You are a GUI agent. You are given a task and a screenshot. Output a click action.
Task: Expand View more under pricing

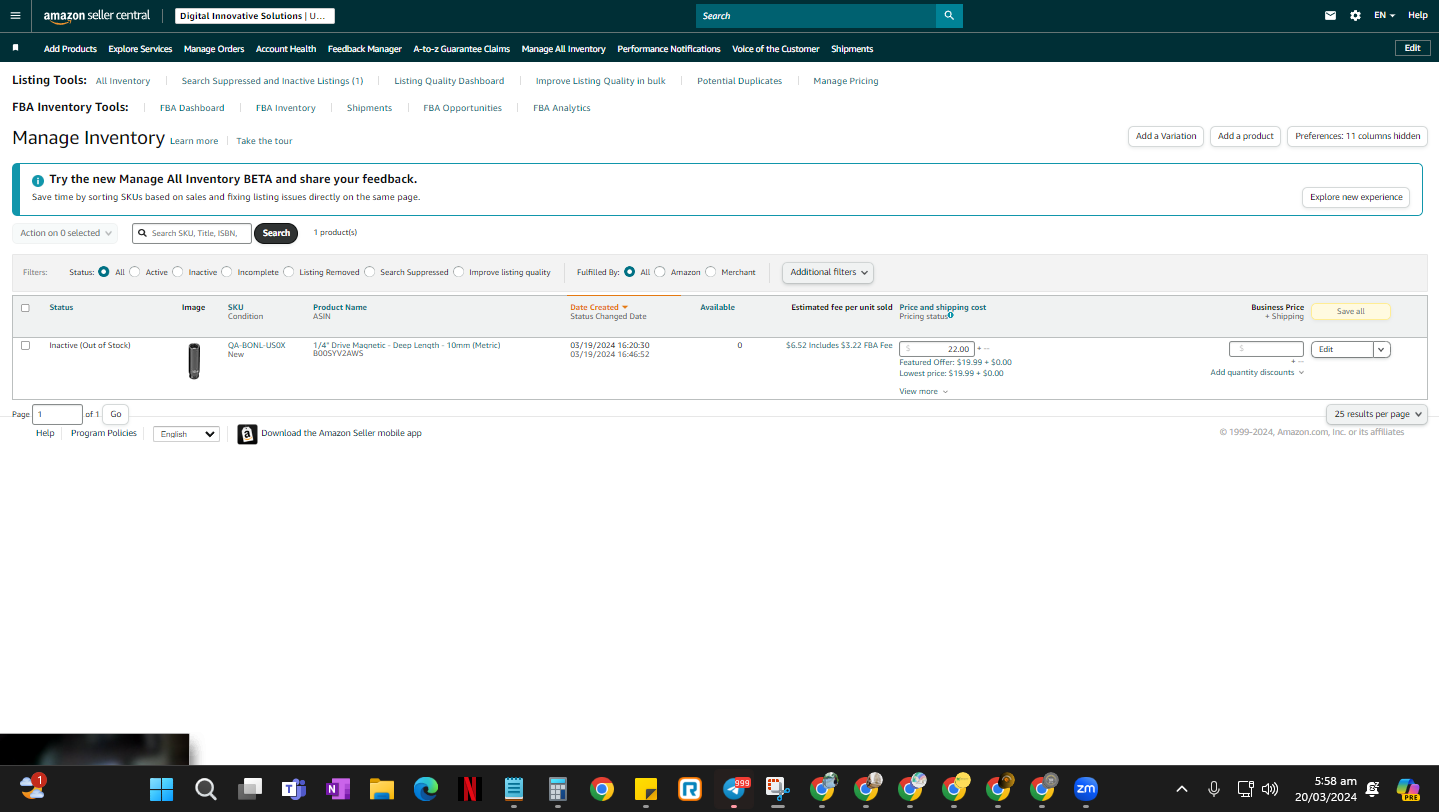(923, 392)
